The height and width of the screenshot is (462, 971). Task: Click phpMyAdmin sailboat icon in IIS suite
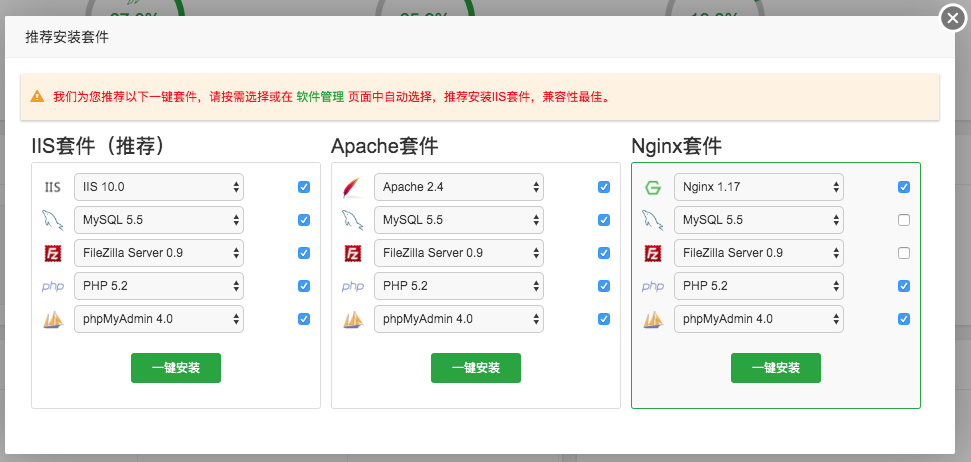(52, 319)
